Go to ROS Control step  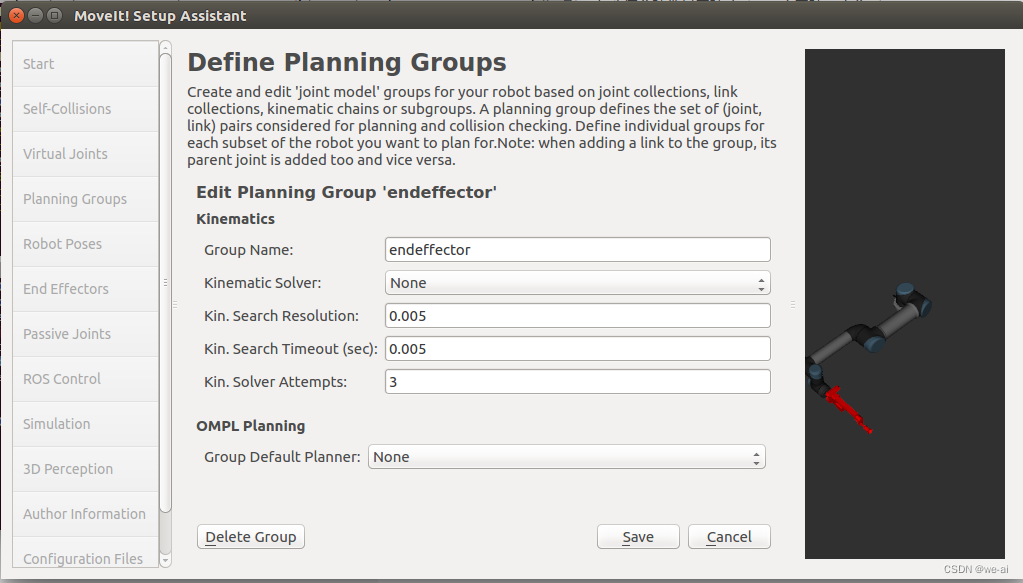(85, 379)
